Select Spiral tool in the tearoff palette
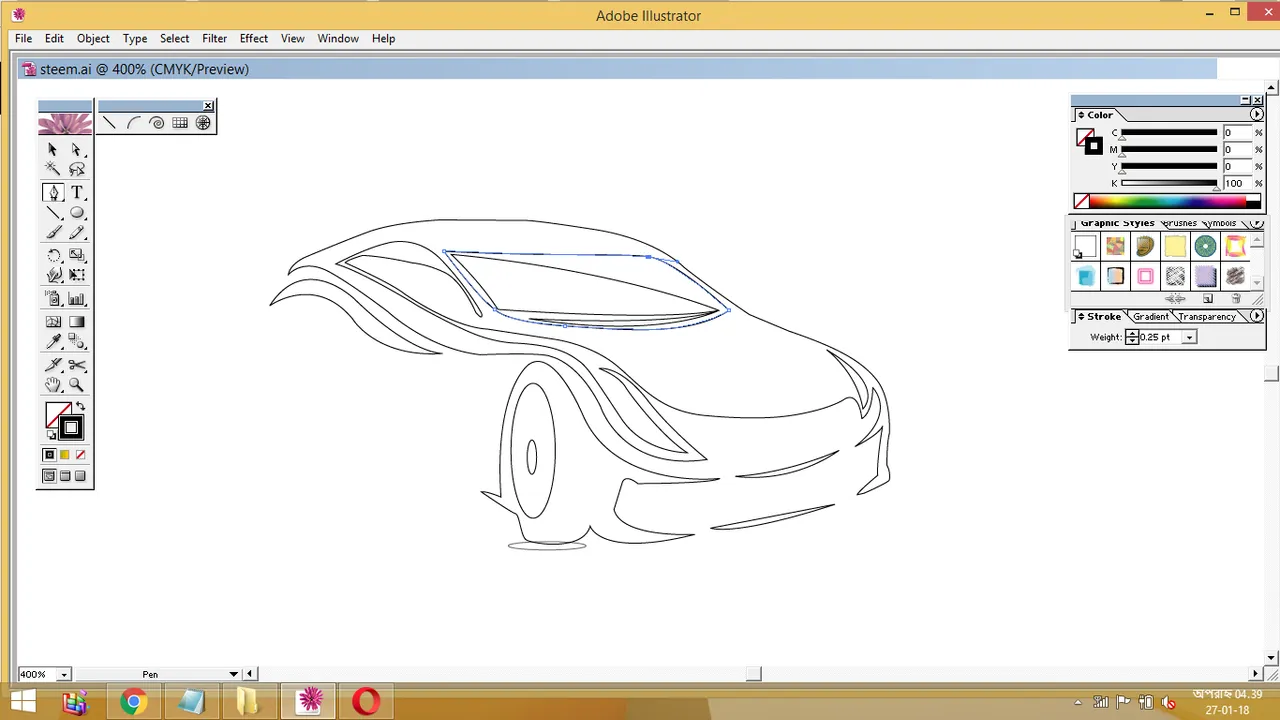 click(157, 123)
